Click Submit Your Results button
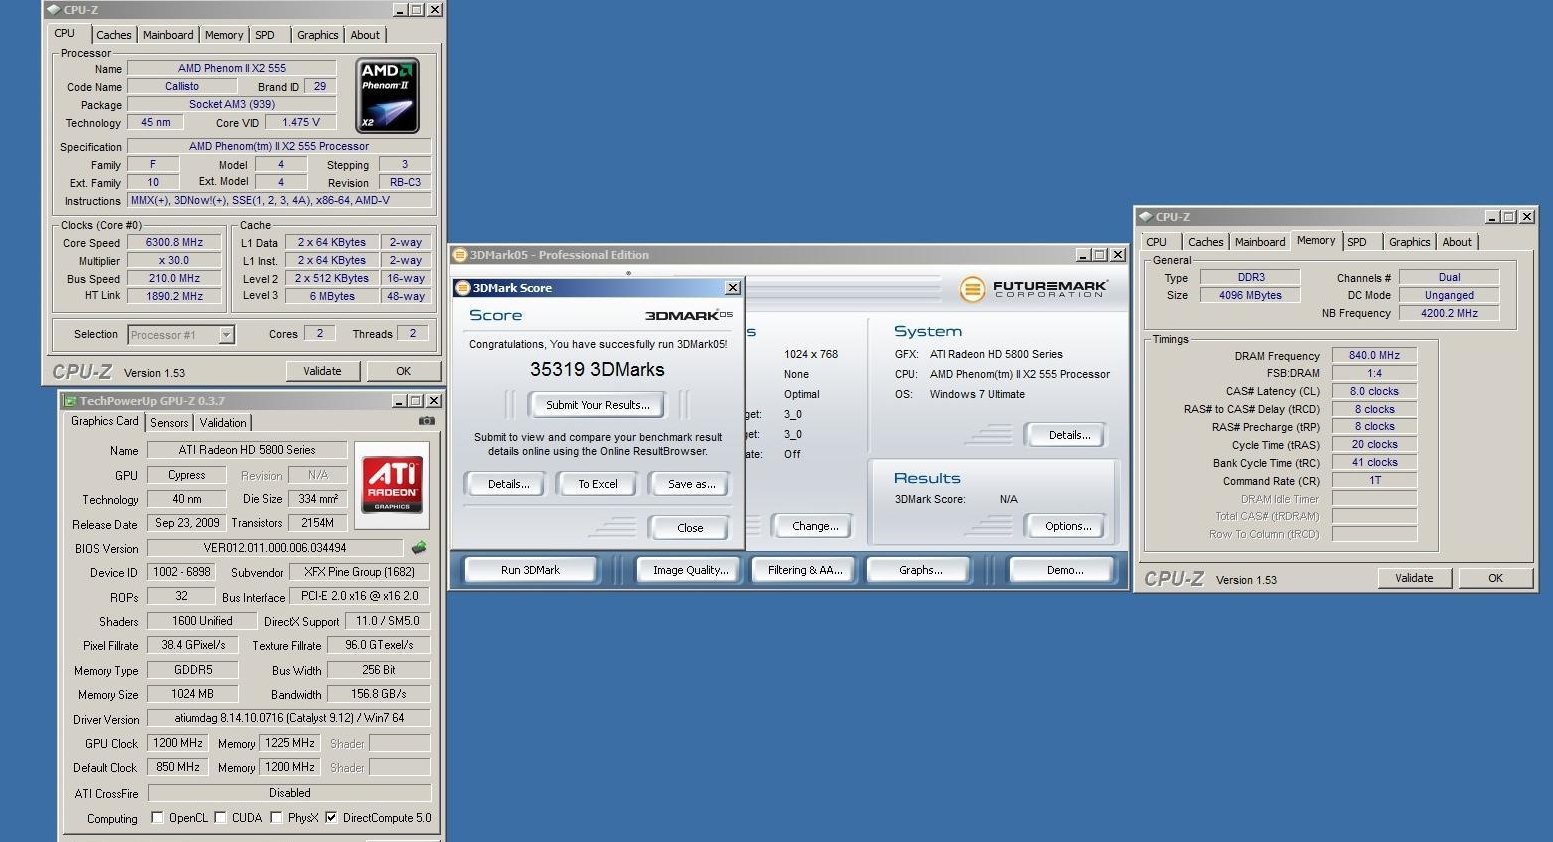1553x842 pixels. click(598, 405)
